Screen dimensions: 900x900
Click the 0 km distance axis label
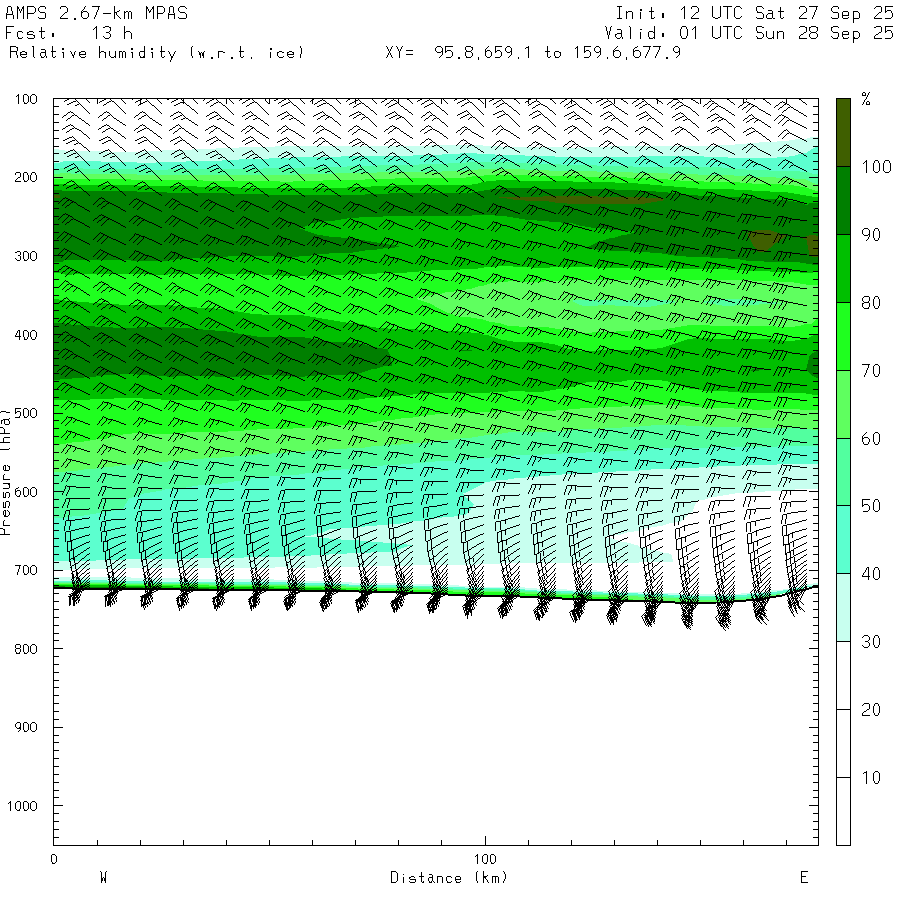point(54,859)
